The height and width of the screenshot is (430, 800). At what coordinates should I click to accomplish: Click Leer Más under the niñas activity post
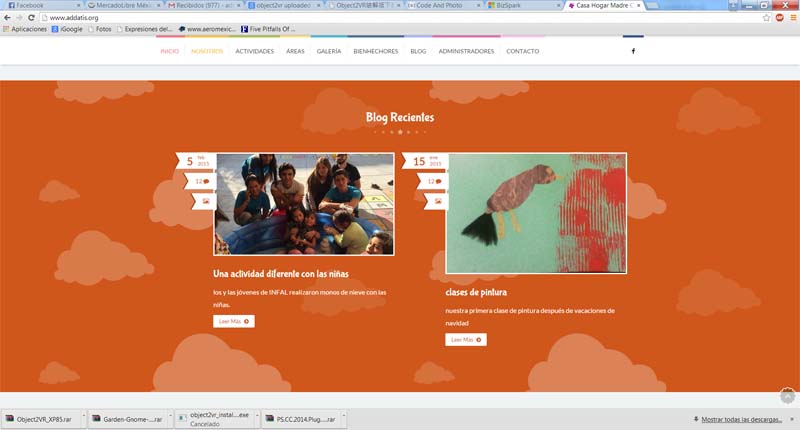click(234, 321)
